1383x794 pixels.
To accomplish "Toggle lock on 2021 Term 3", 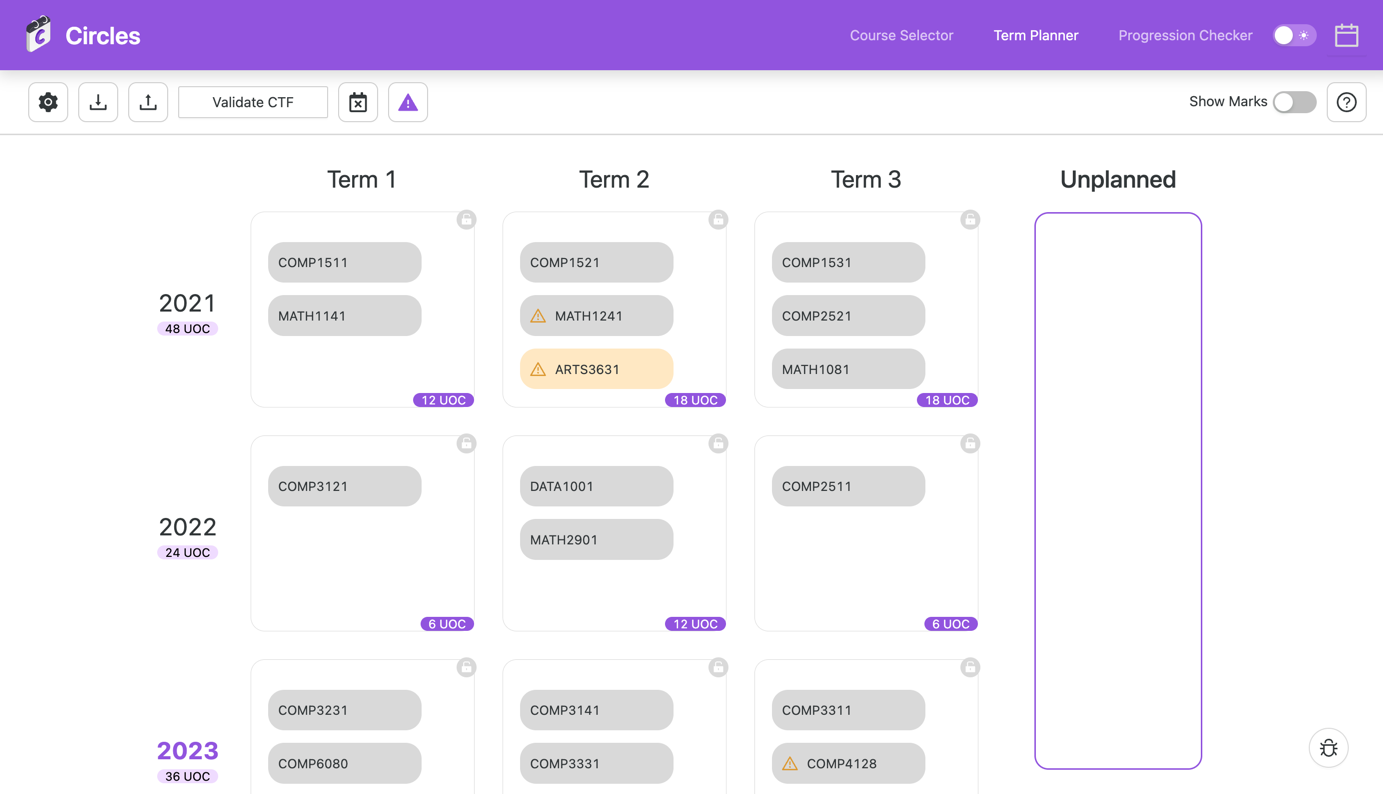I will click(970, 220).
